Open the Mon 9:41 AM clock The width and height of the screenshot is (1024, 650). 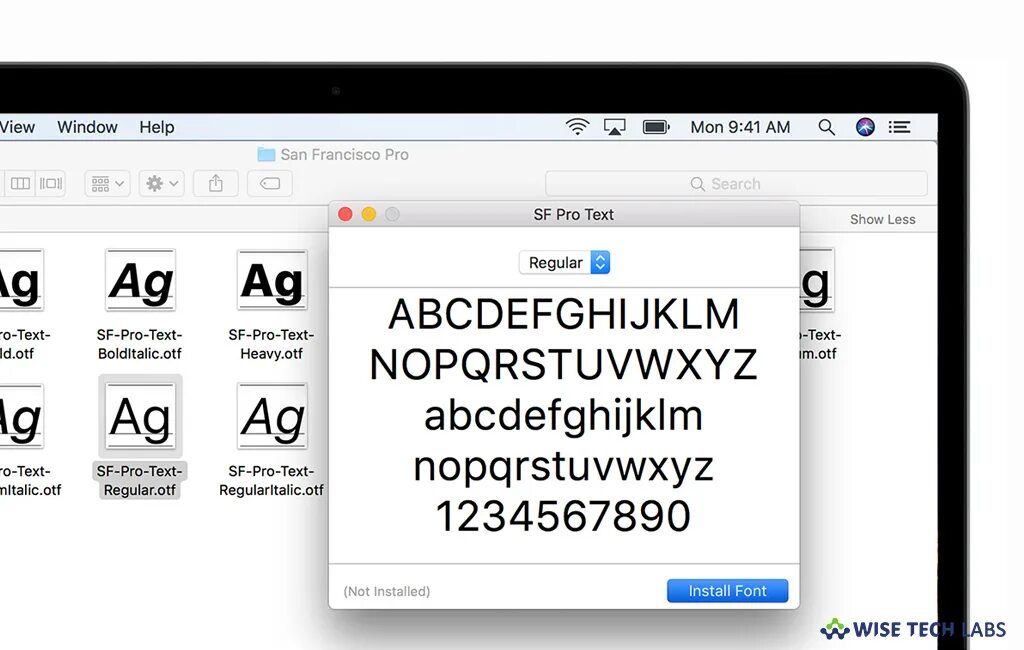click(740, 127)
